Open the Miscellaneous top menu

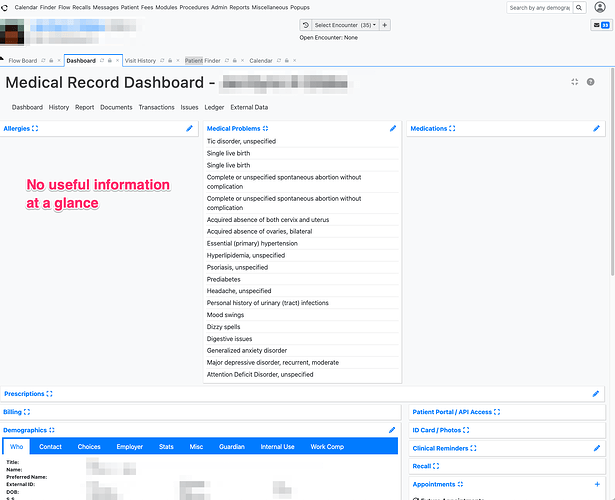(270, 7)
